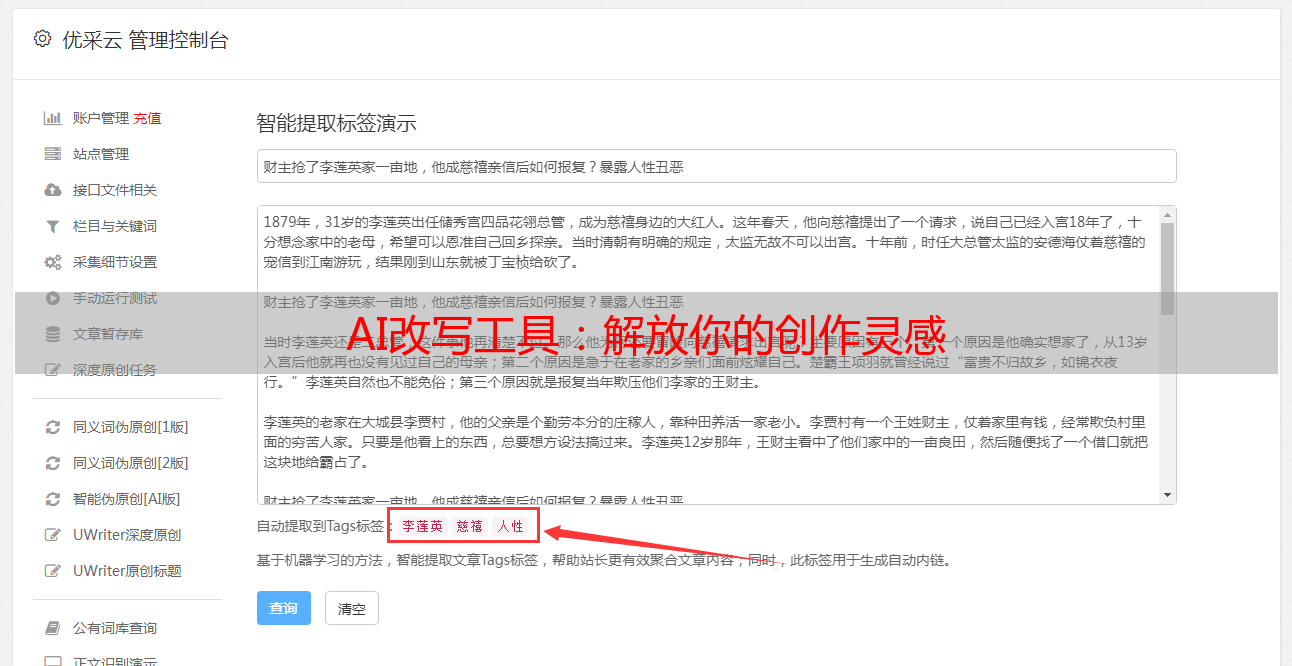Focus the article title input field
Image resolution: width=1292 pixels, height=666 pixels.
click(x=716, y=166)
